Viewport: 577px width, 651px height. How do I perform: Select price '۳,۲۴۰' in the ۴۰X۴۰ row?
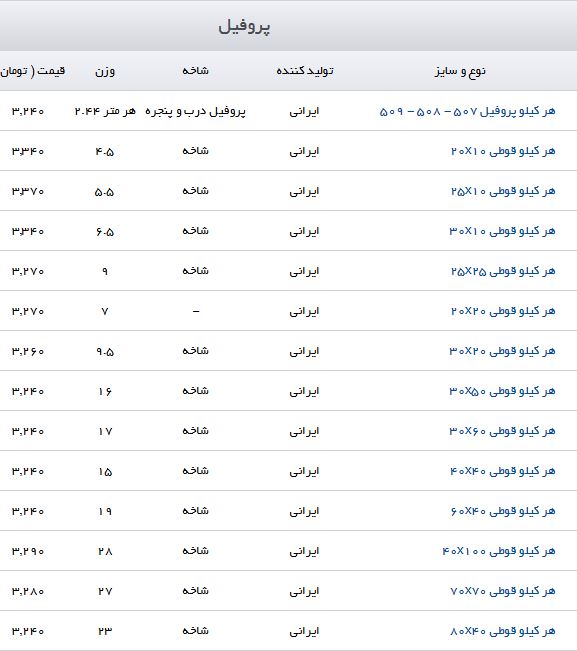tap(27, 471)
